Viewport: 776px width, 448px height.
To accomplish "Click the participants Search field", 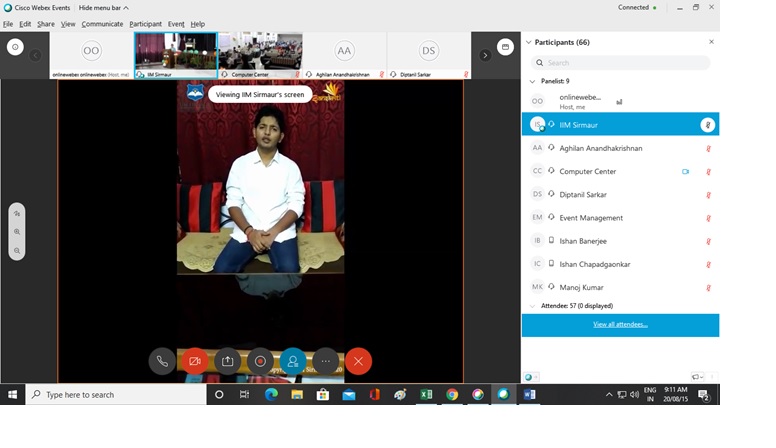I will tap(621, 63).
